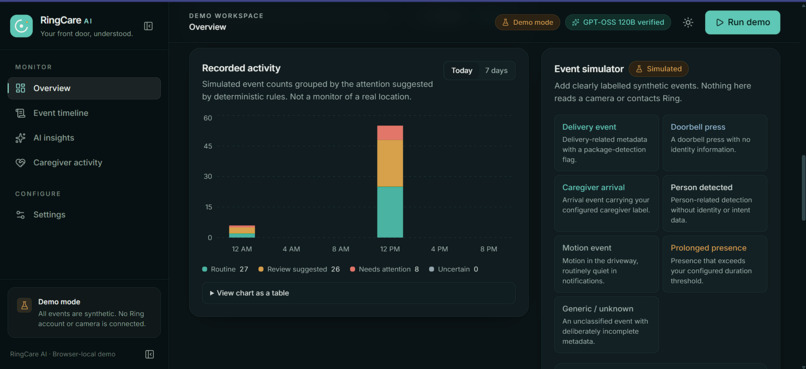806x369 pixels.
Task: Click the Event timeline list icon
Action: point(21,113)
